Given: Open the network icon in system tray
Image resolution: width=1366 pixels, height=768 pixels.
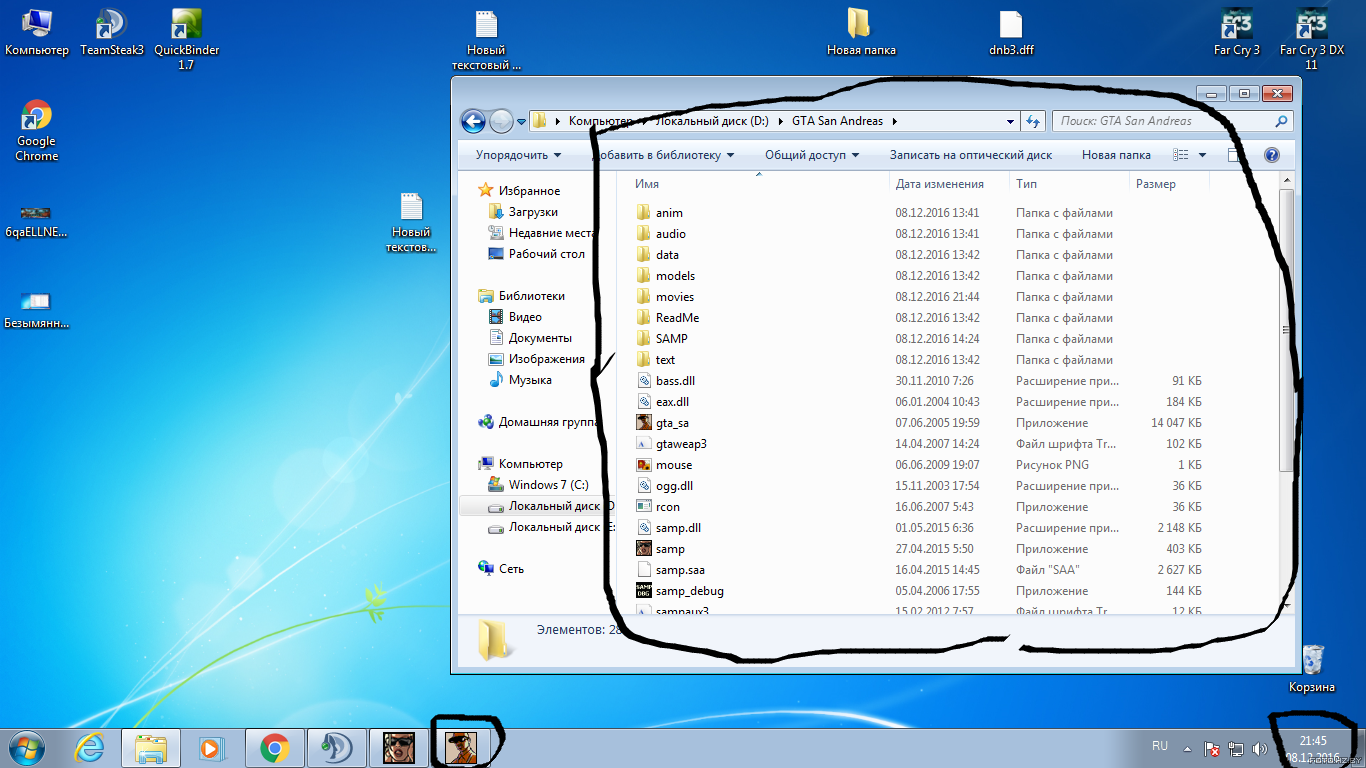Looking at the screenshot, I should 1236,748.
